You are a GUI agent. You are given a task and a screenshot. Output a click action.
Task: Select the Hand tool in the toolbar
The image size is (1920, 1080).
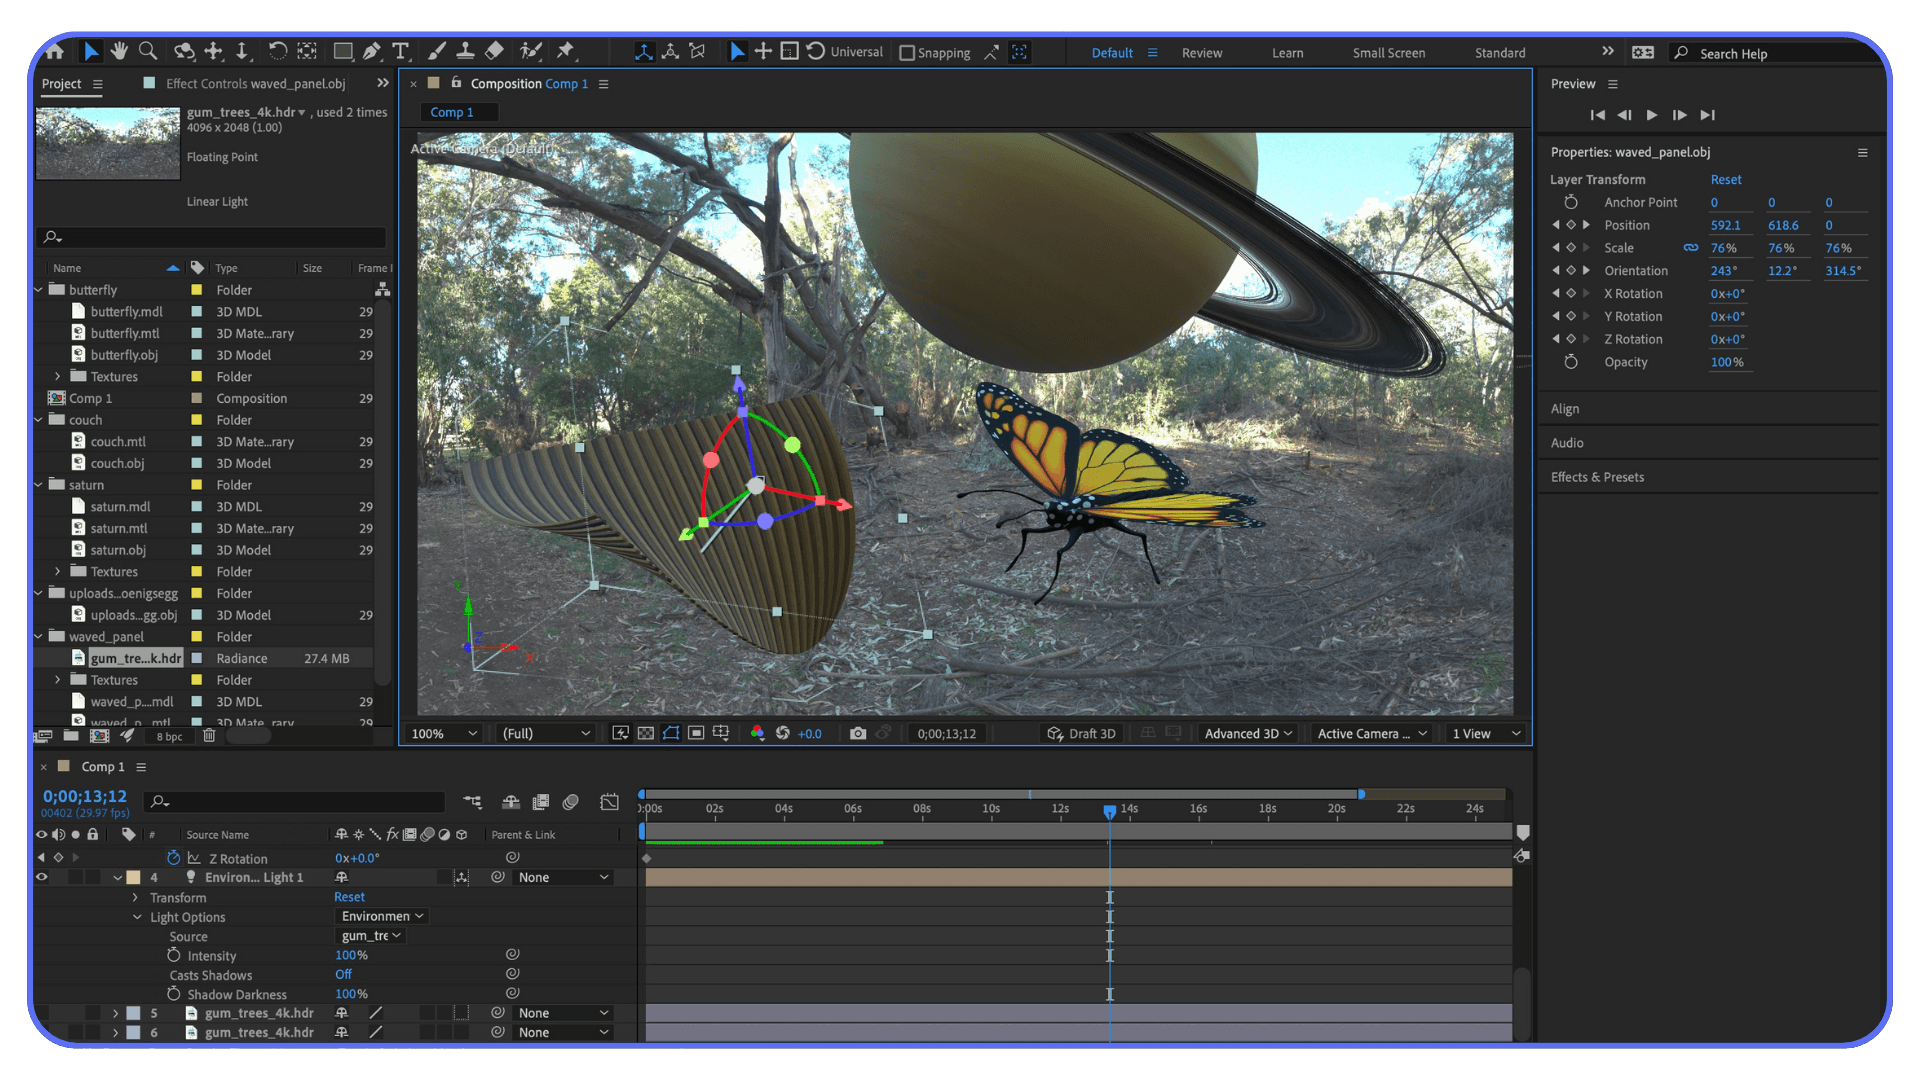coord(119,51)
